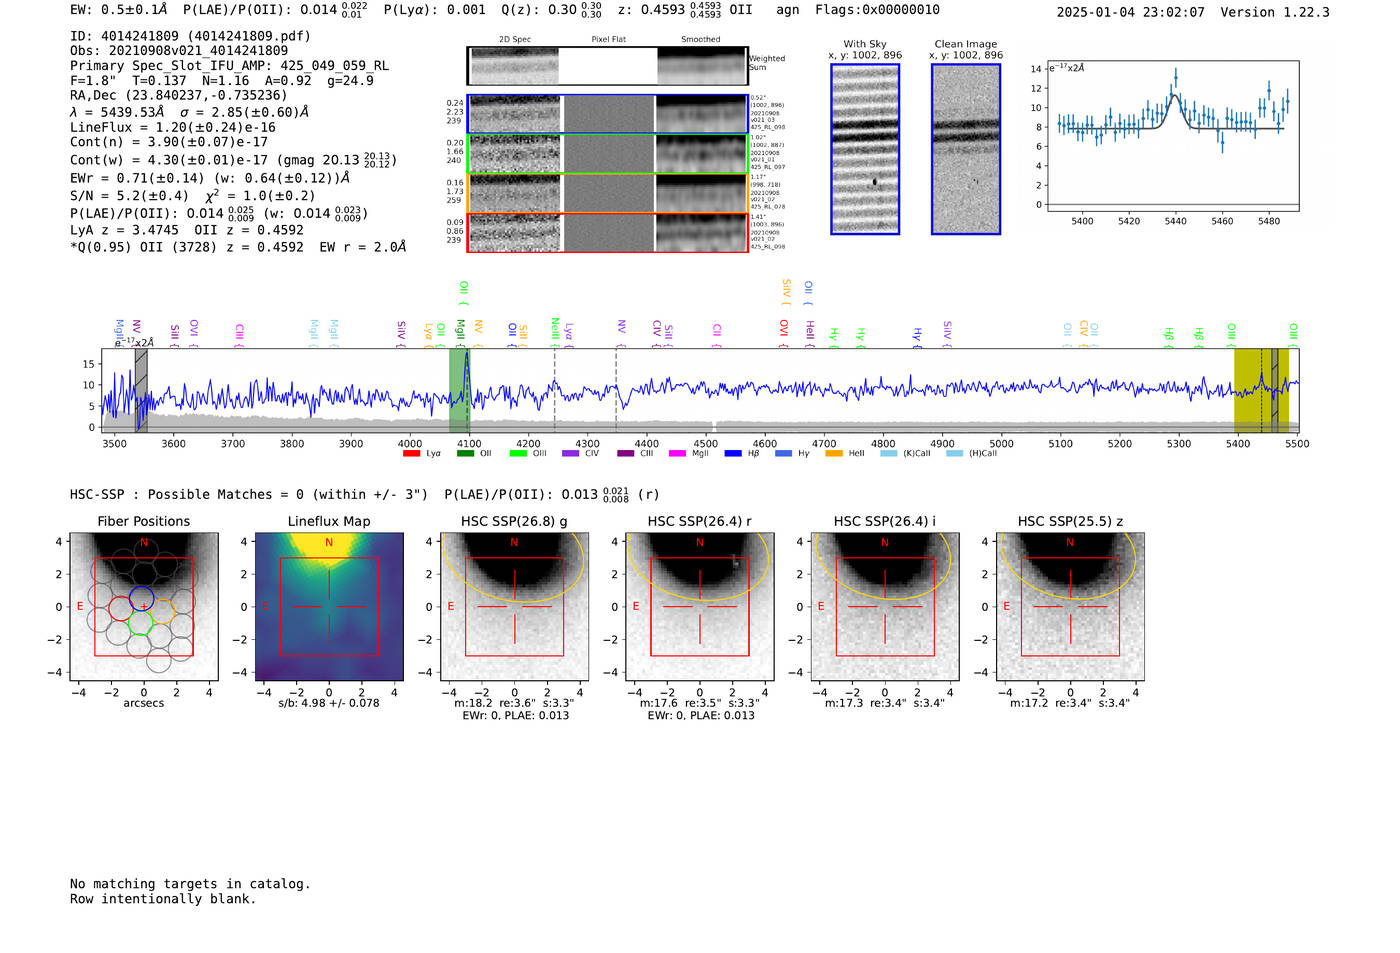
Task: Select the Weighted Sum 2D spectrum strip
Action: point(607,66)
